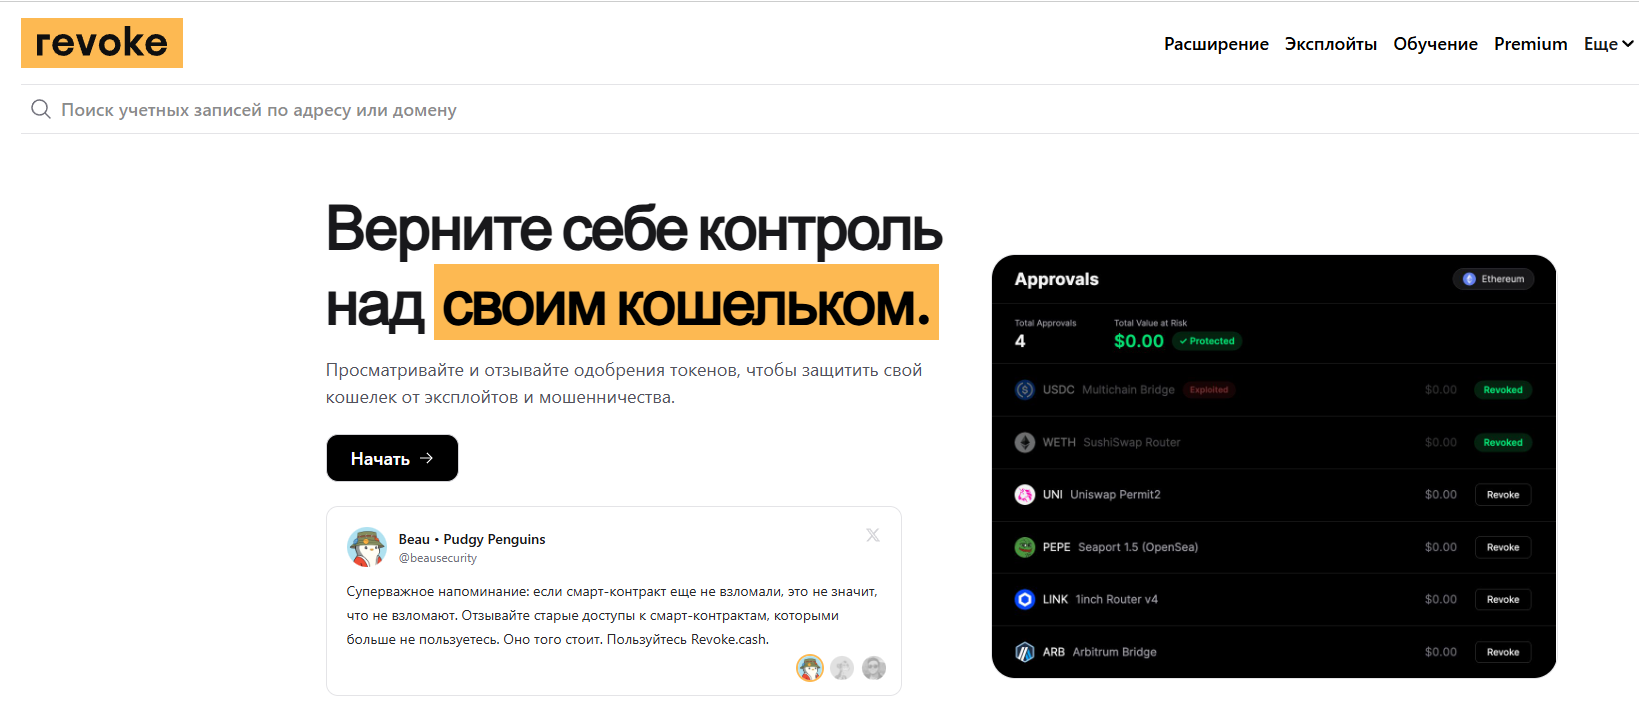This screenshot has width=1639, height=714.
Task: Click the @beausecurity handle
Action: pyautogui.click(x=438, y=558)
